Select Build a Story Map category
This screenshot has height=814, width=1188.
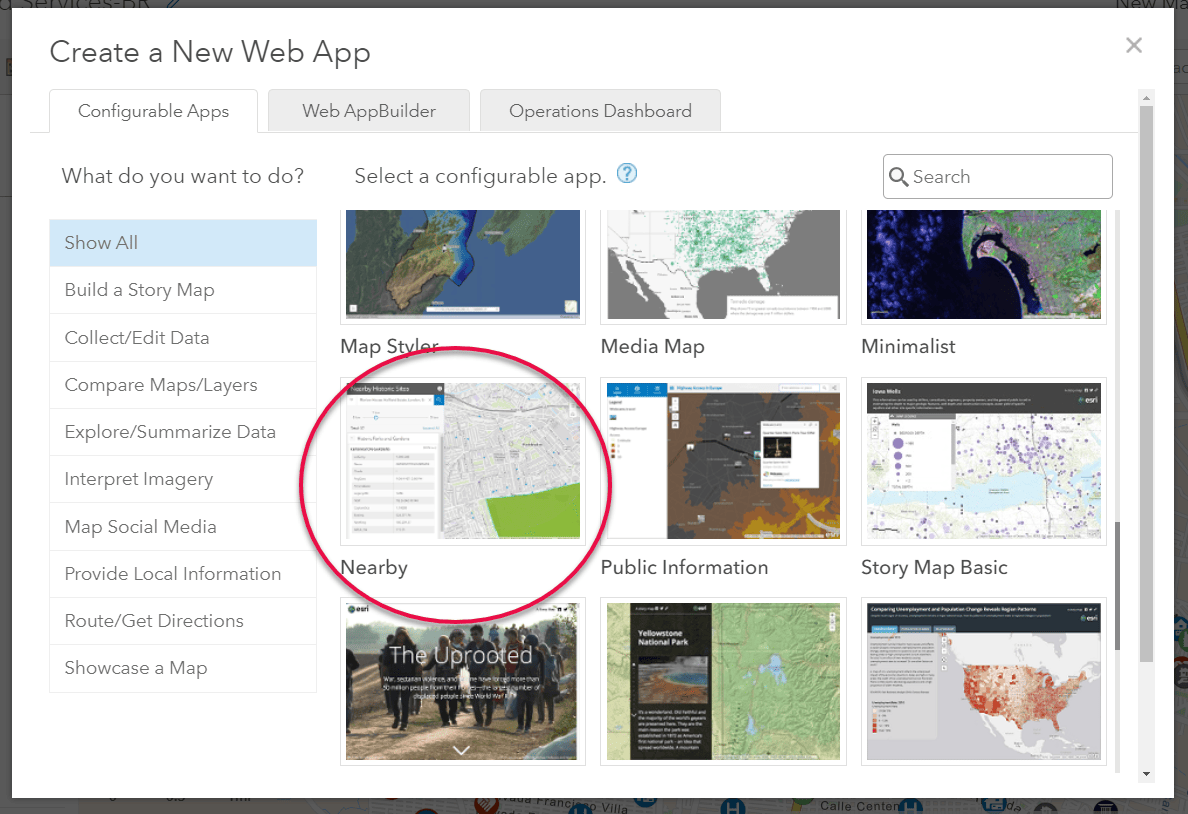point(183,290)
